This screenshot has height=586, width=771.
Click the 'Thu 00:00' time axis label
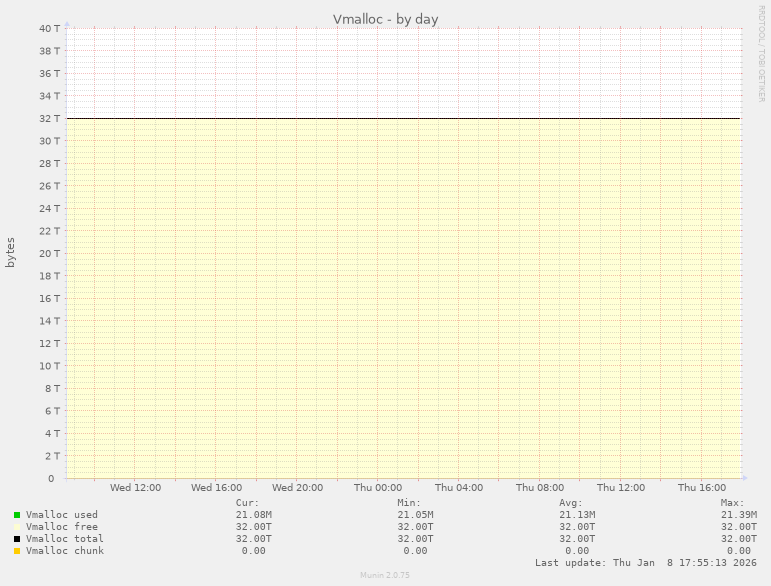[378, 488]
